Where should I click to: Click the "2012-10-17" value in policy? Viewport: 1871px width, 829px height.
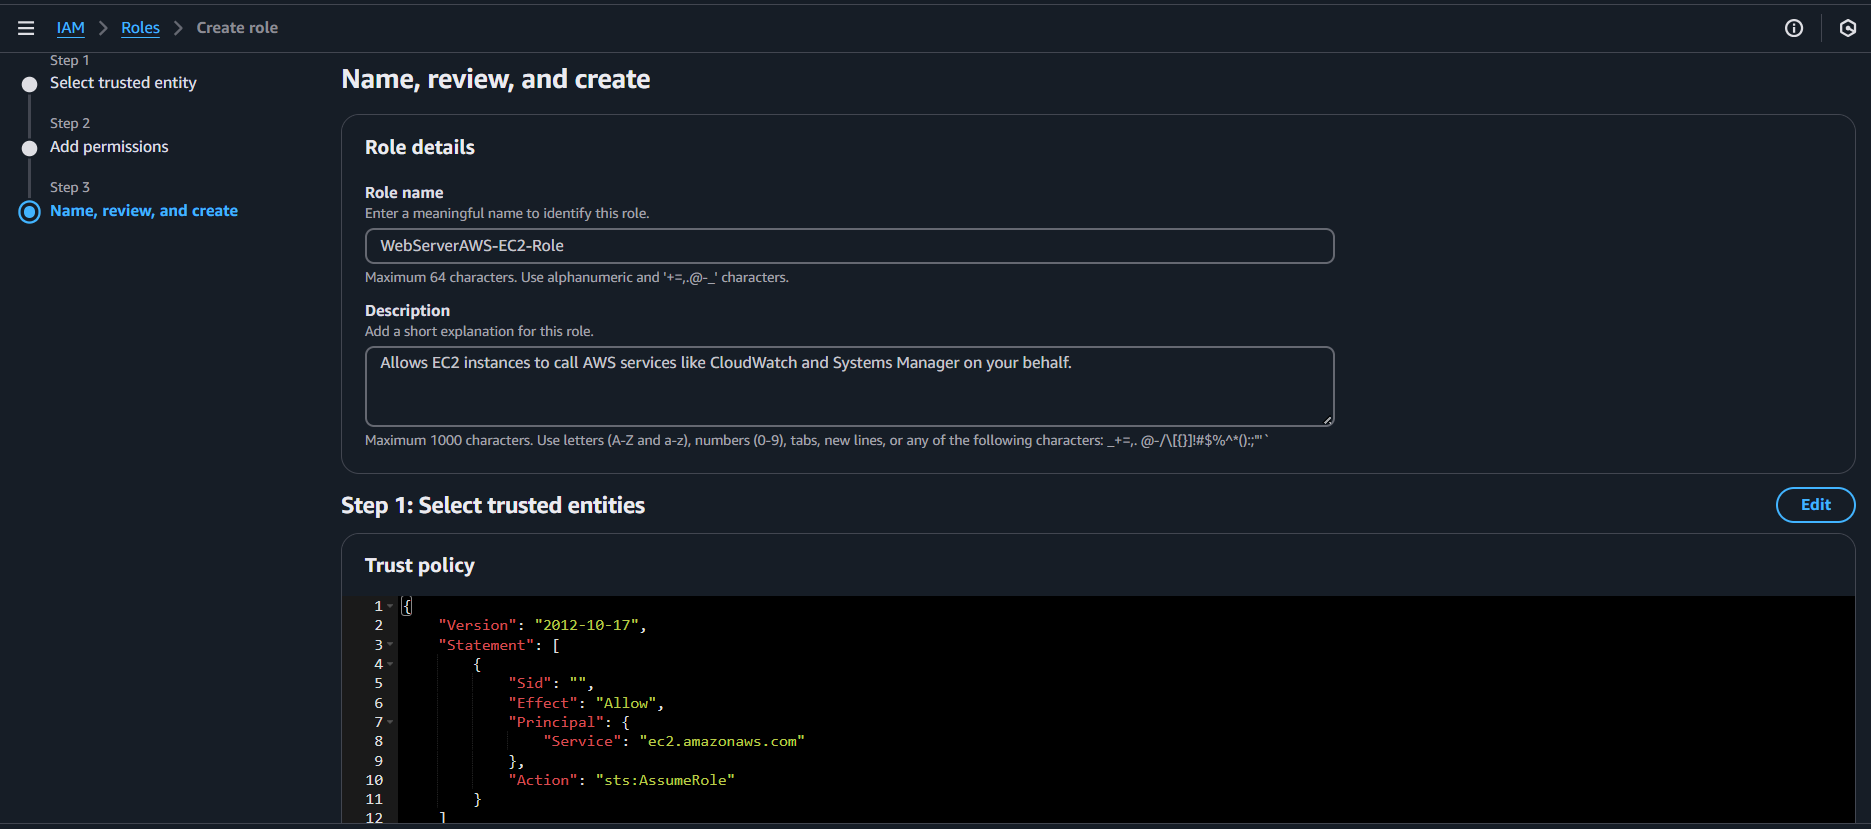[586, 626]
